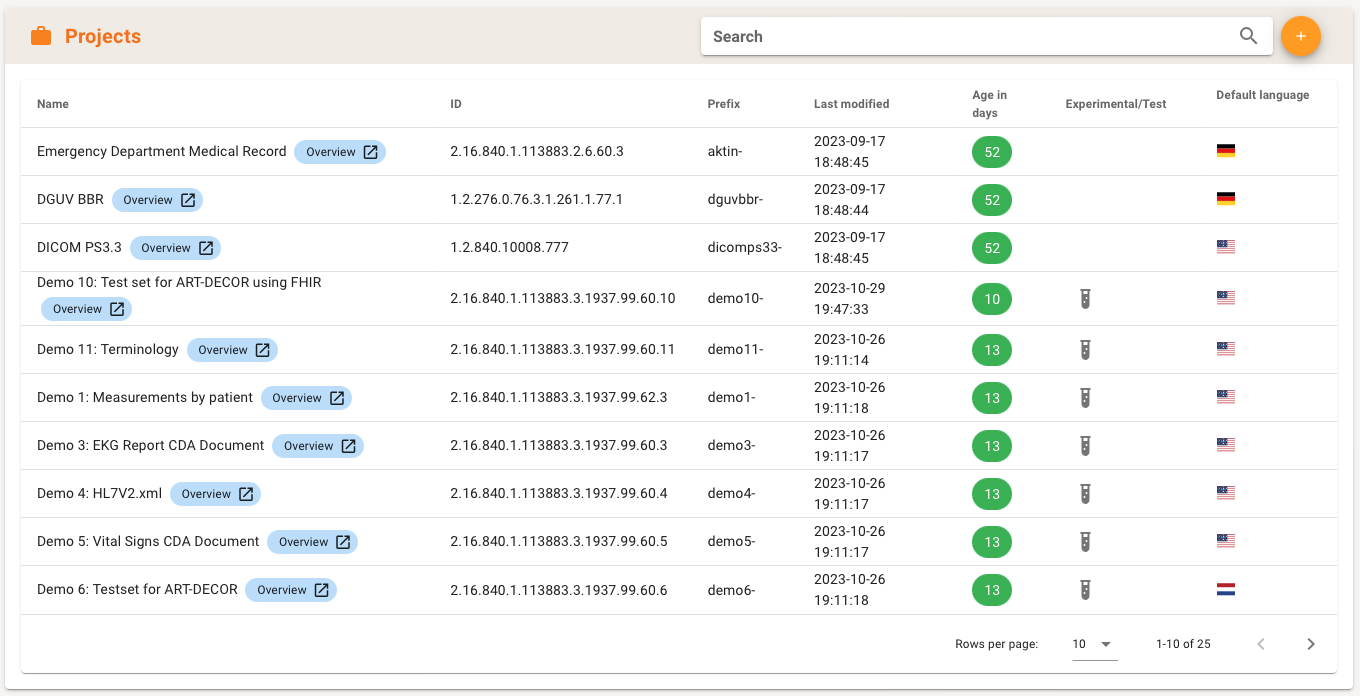Sort table by Name column header
This screenshot has height=696, width=1360.
pyautogui.click(x=53, y=104)
